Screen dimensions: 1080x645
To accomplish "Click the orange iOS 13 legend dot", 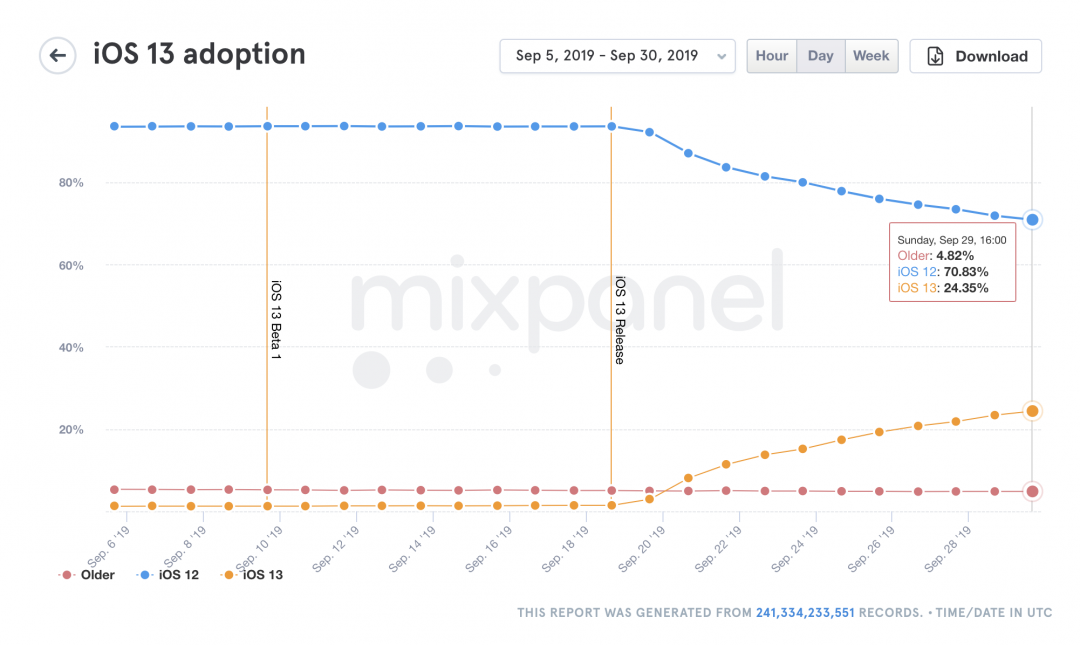I will tap(229, 575).
